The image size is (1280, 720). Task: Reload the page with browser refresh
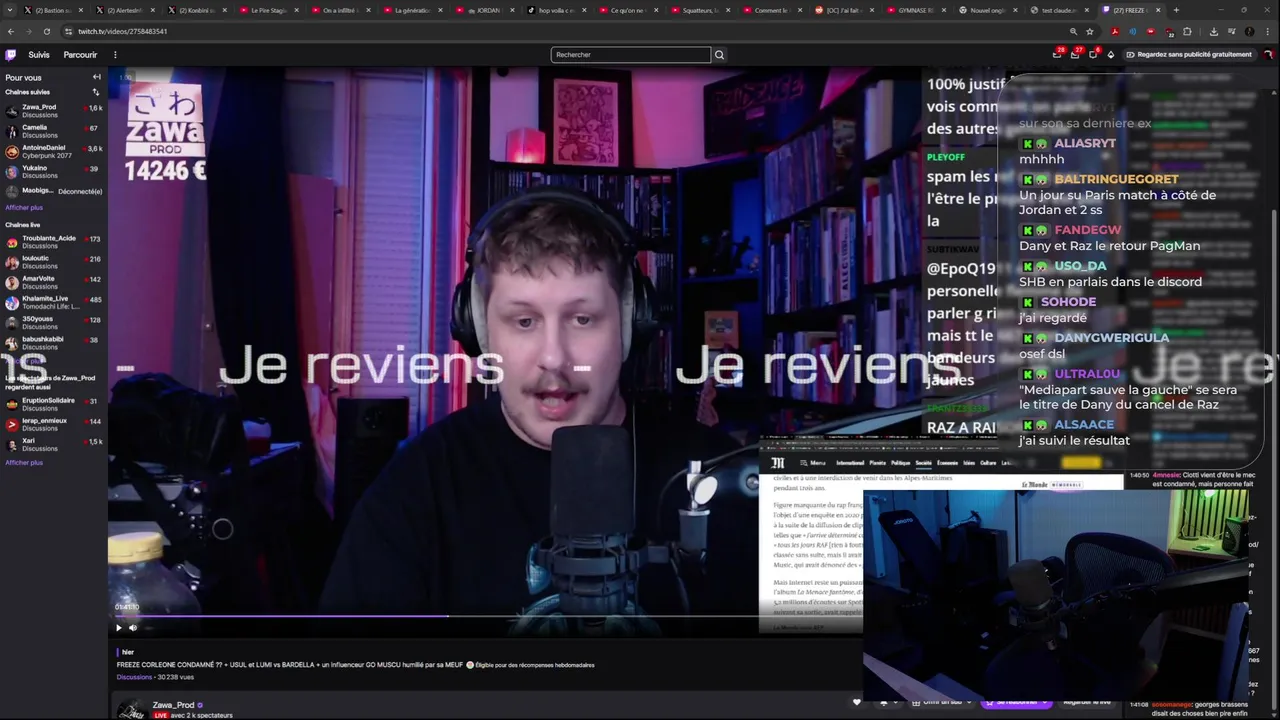(46, 31)
